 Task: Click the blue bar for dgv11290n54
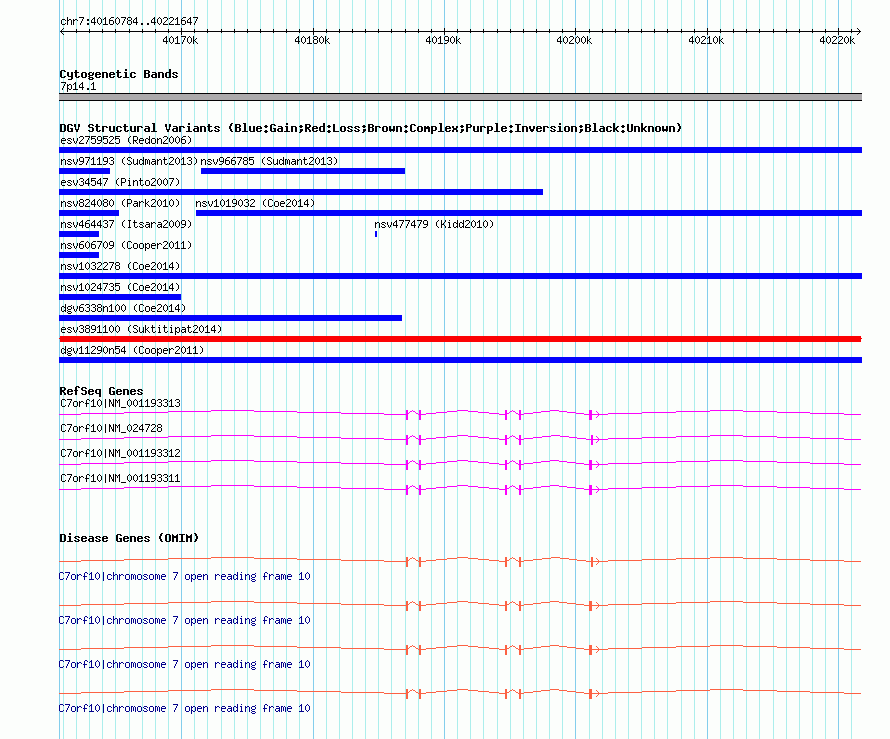pos(460,360)
